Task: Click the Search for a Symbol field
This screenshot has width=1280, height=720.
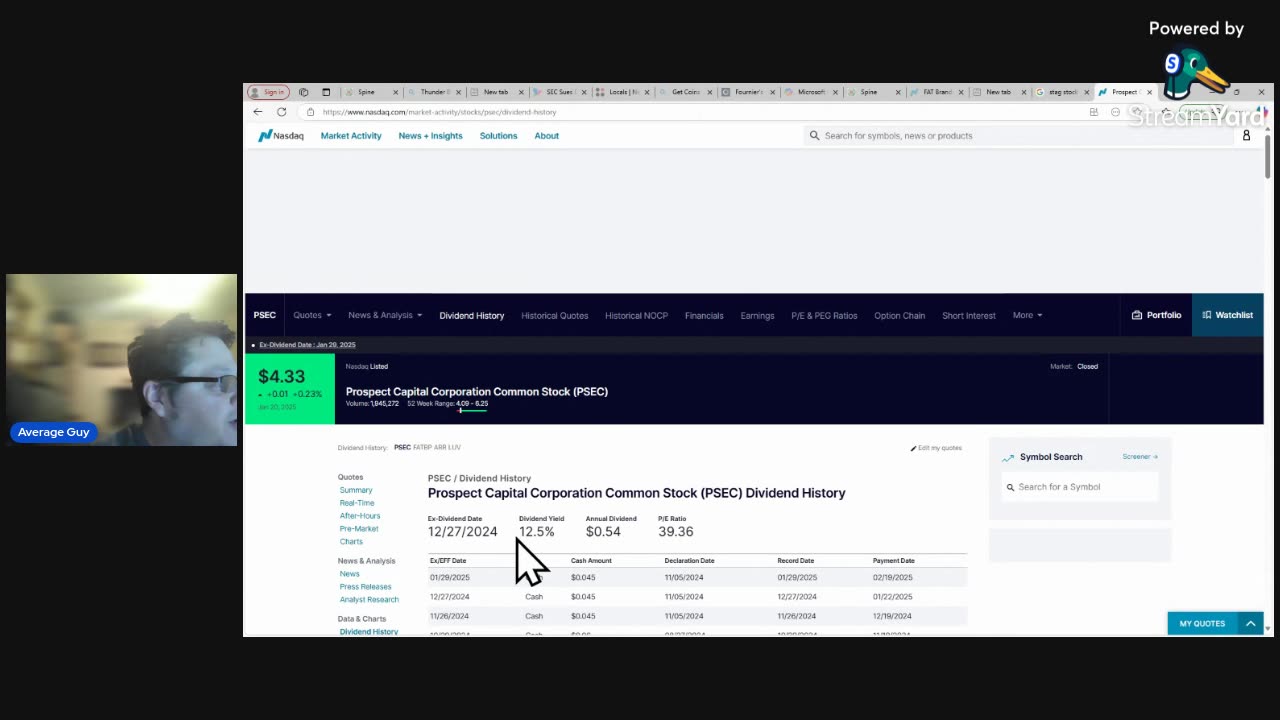Action: (1080, 487)
